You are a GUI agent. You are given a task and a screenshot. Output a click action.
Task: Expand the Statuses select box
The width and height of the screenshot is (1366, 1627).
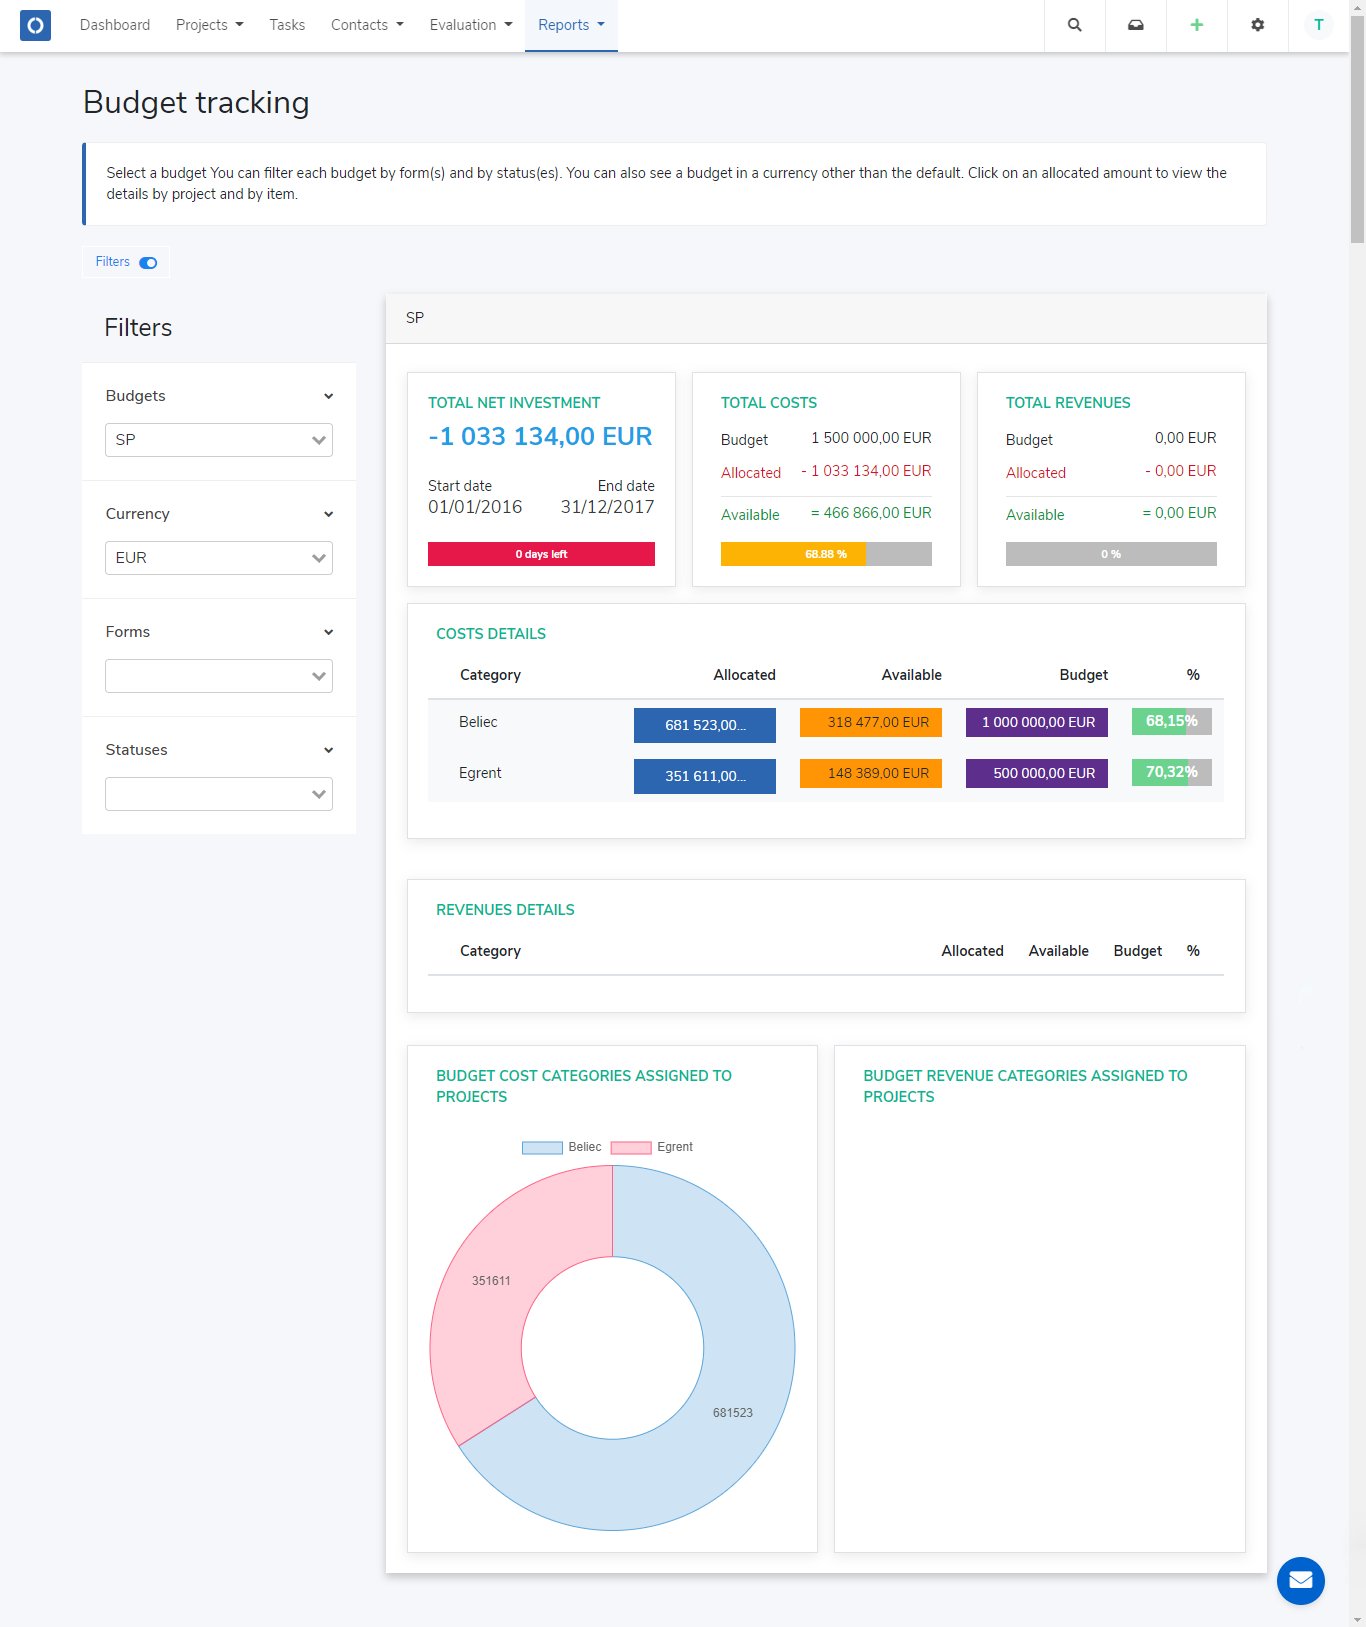218,794
